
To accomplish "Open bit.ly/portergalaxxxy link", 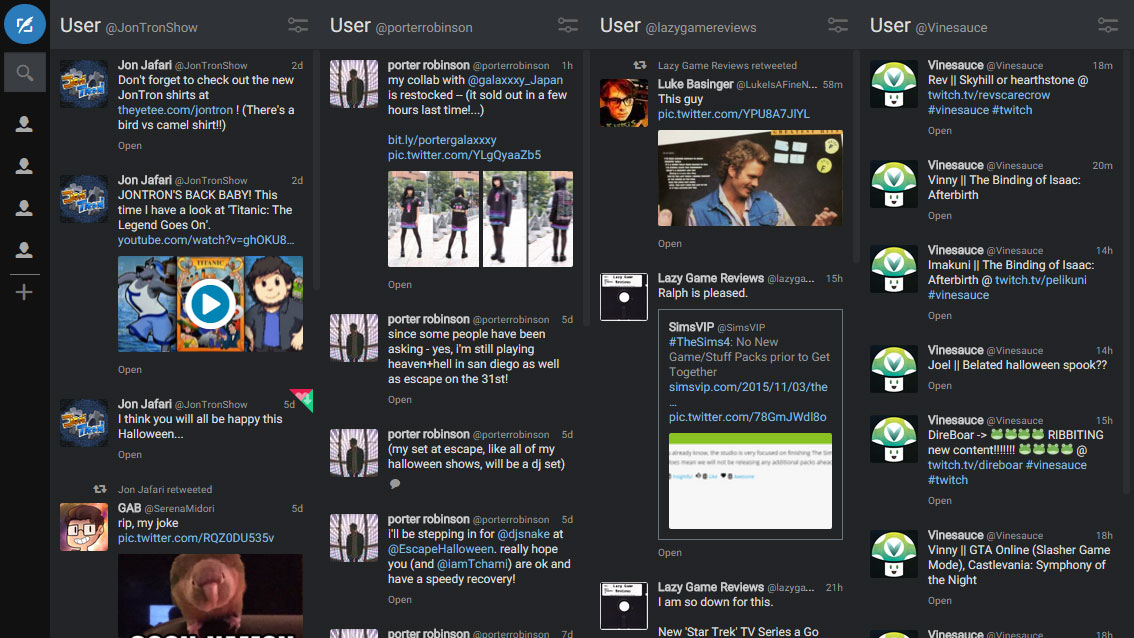I will coord(442,140).
